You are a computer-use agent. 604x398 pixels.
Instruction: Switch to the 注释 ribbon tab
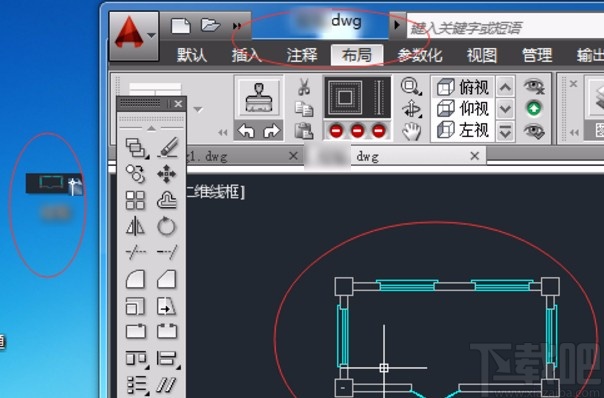coord(302,55)
